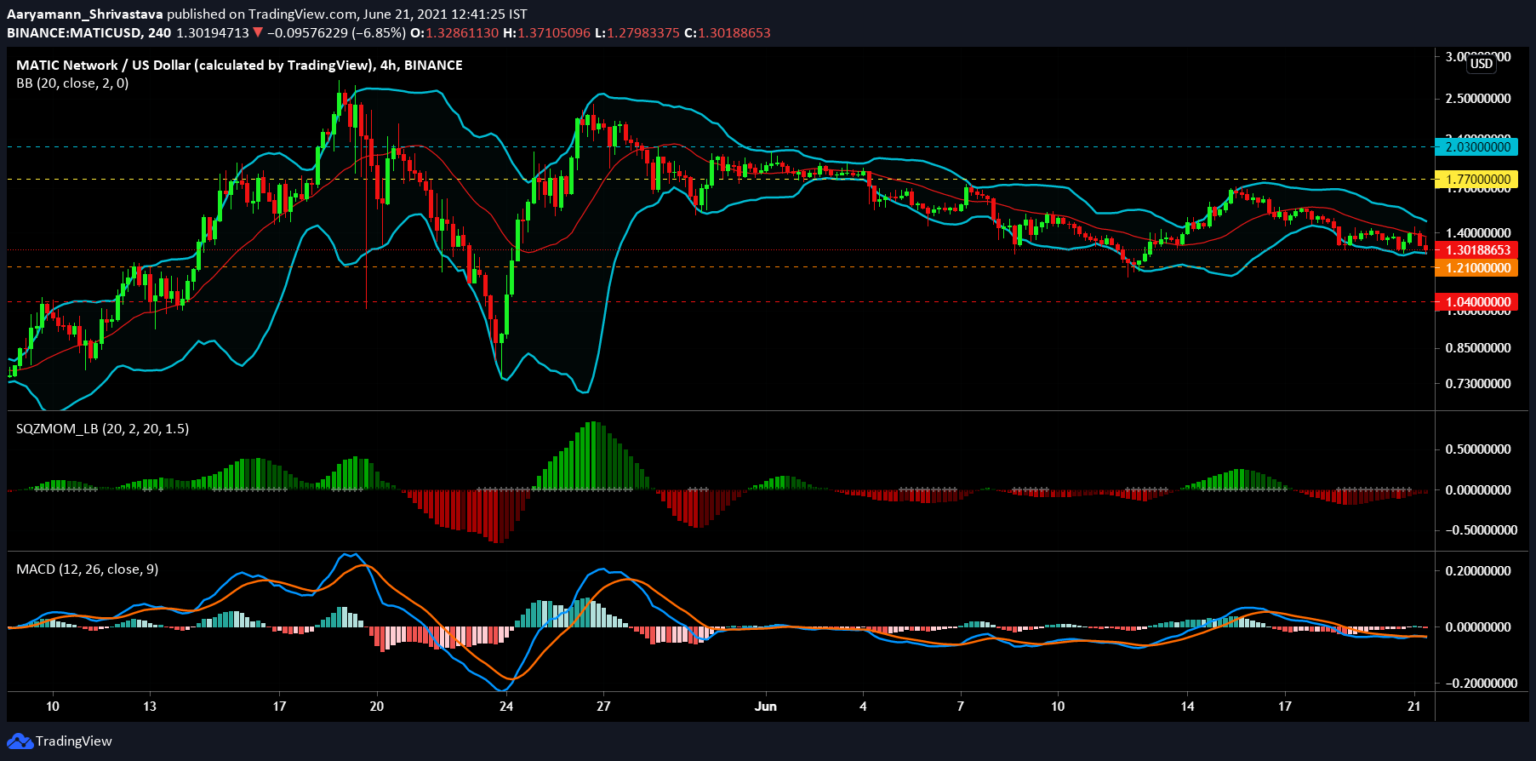Click the 1.77000000 yellow price label

pyautogui.click(x=1477, y=180)
